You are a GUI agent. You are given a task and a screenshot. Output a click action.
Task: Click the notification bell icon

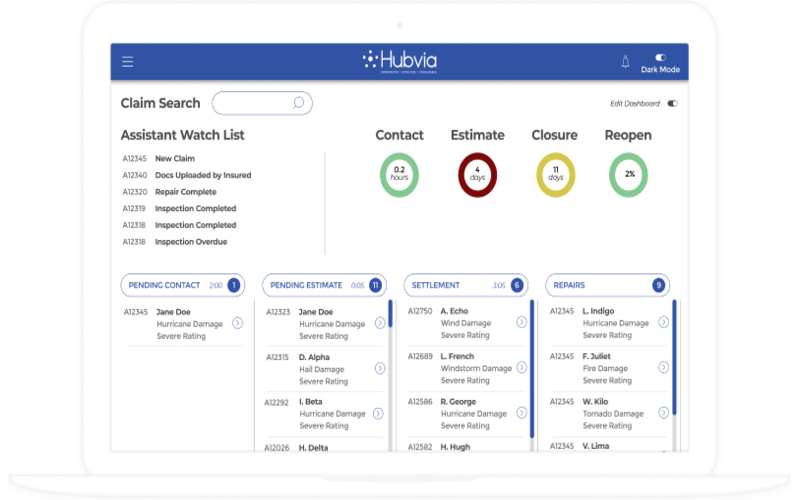(x=626, y=61)
